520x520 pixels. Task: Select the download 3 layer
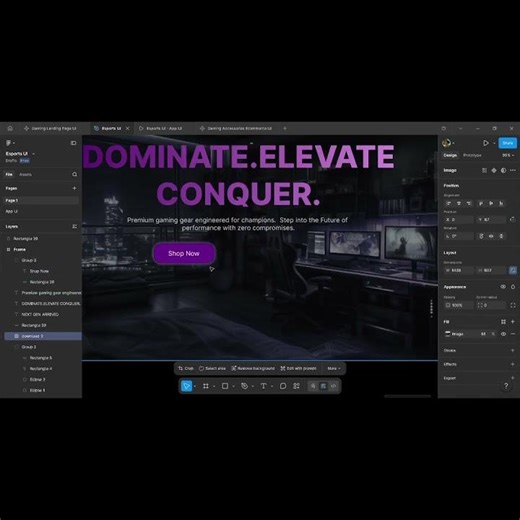coord(43,336)
